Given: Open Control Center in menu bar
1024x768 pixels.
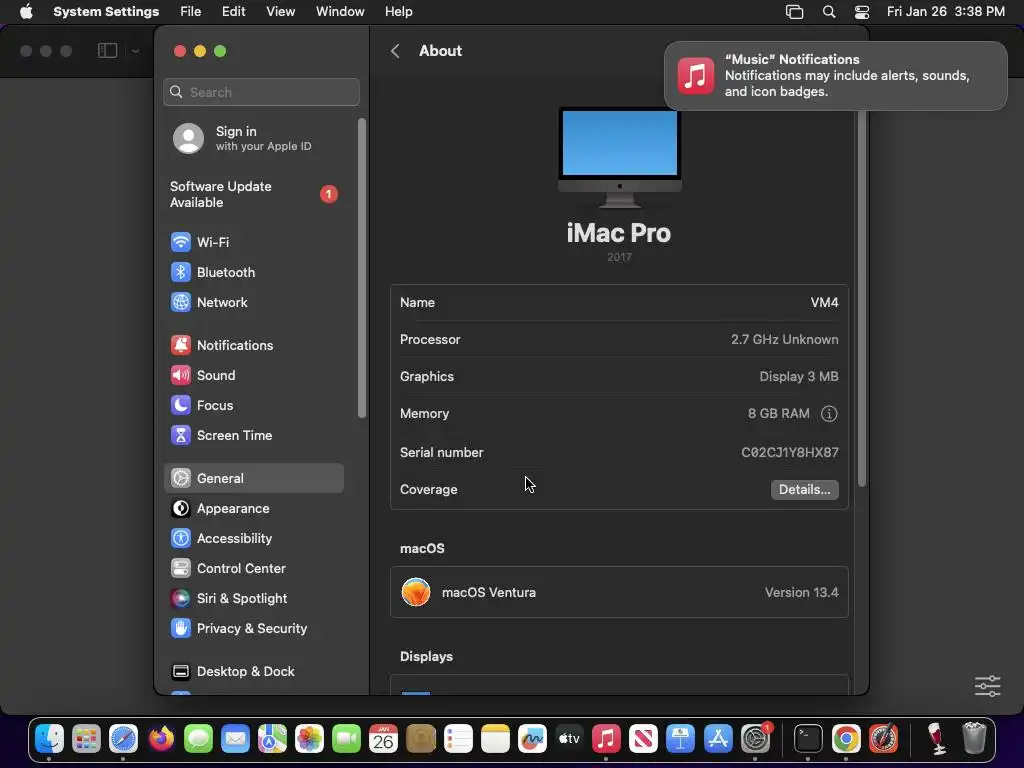Looking at the screenshot, I should coord(862,12).
